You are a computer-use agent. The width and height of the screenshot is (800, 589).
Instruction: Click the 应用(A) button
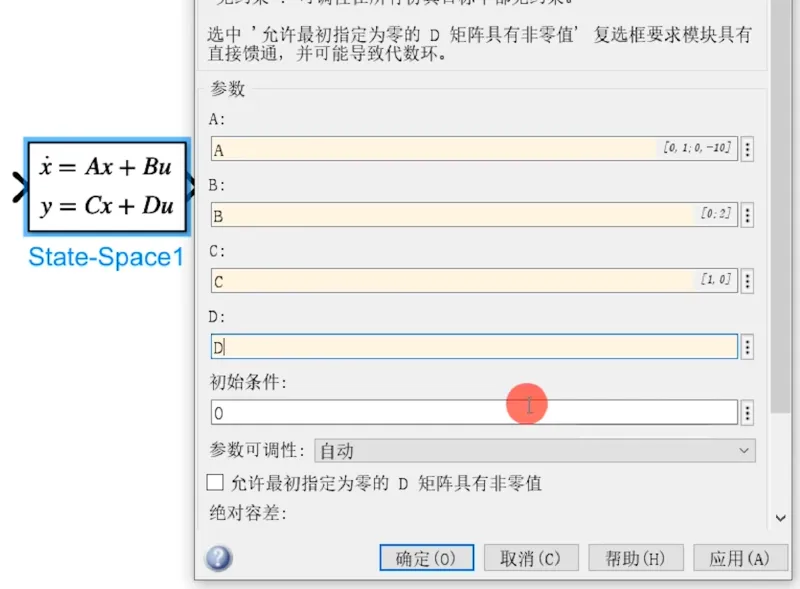[740, 557]
